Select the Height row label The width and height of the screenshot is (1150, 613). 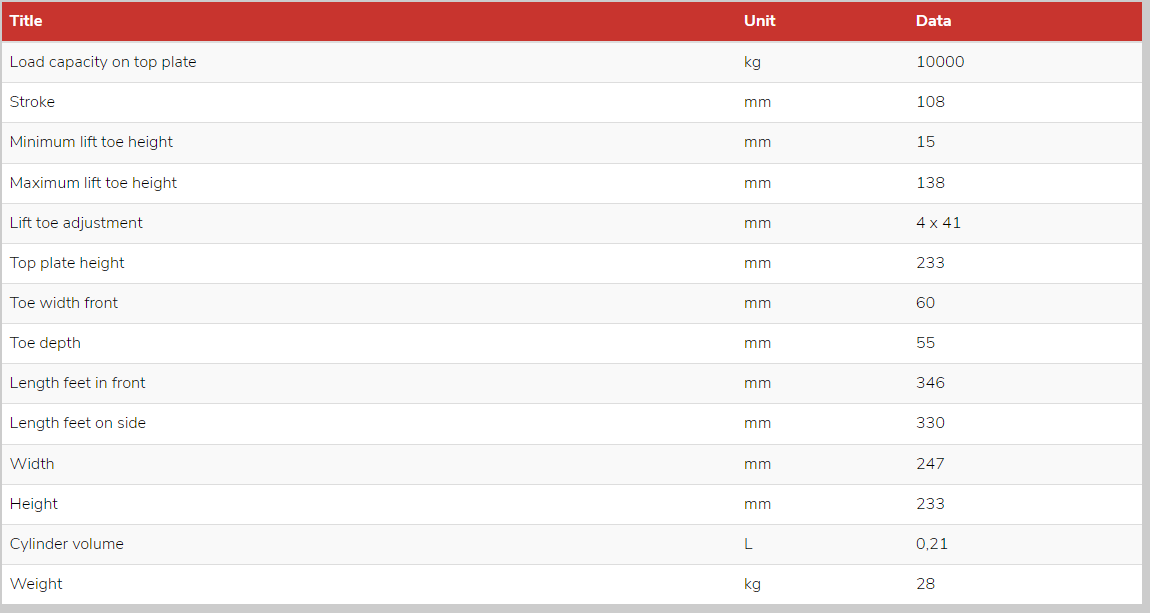click(34, 504)
